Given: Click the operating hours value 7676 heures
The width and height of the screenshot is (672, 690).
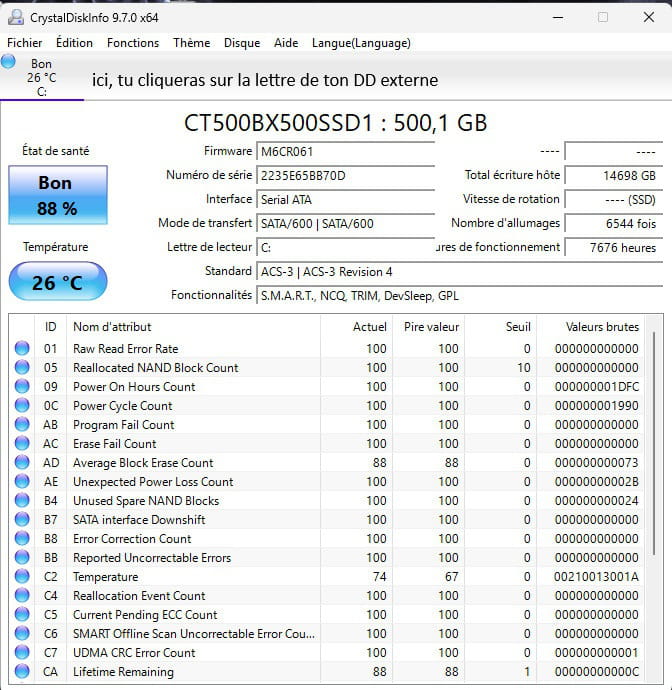Looking at the screenshot, I should tap(613, 247).
